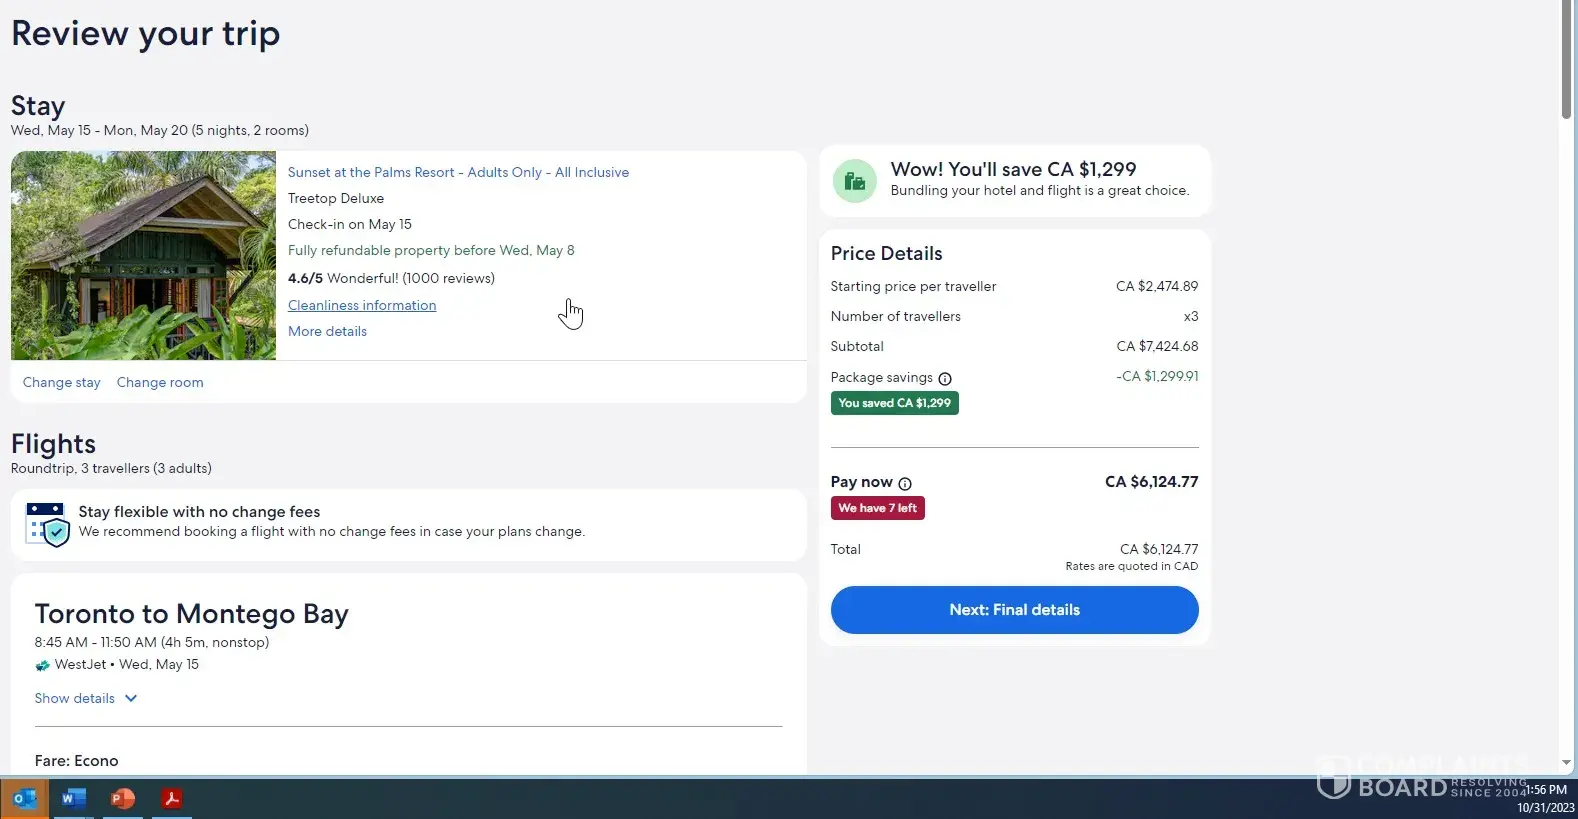Click More details for the hotel
1578x819 pixels.
pyautogui.click(x=327, y=331)
